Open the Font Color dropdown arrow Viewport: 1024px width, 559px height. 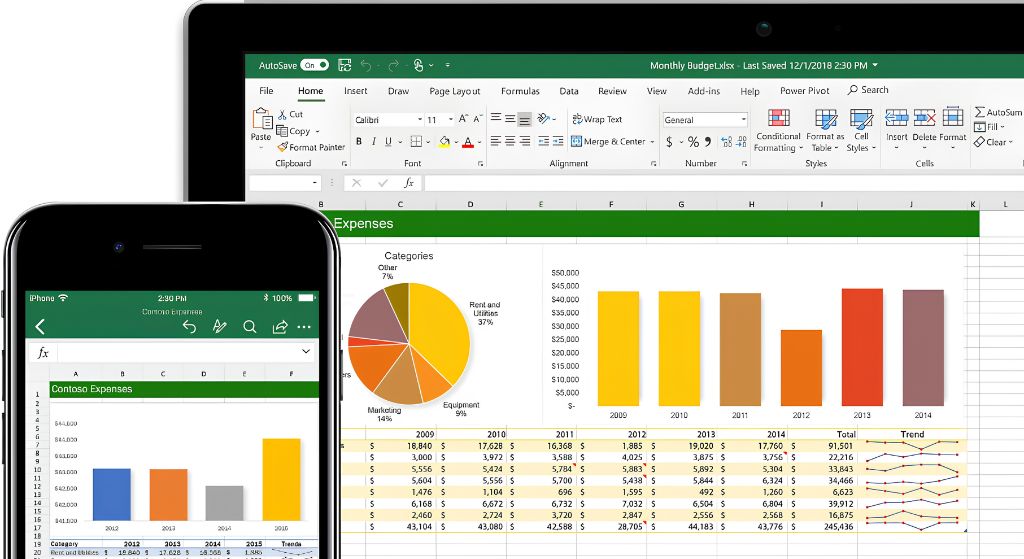coord(480,142)
